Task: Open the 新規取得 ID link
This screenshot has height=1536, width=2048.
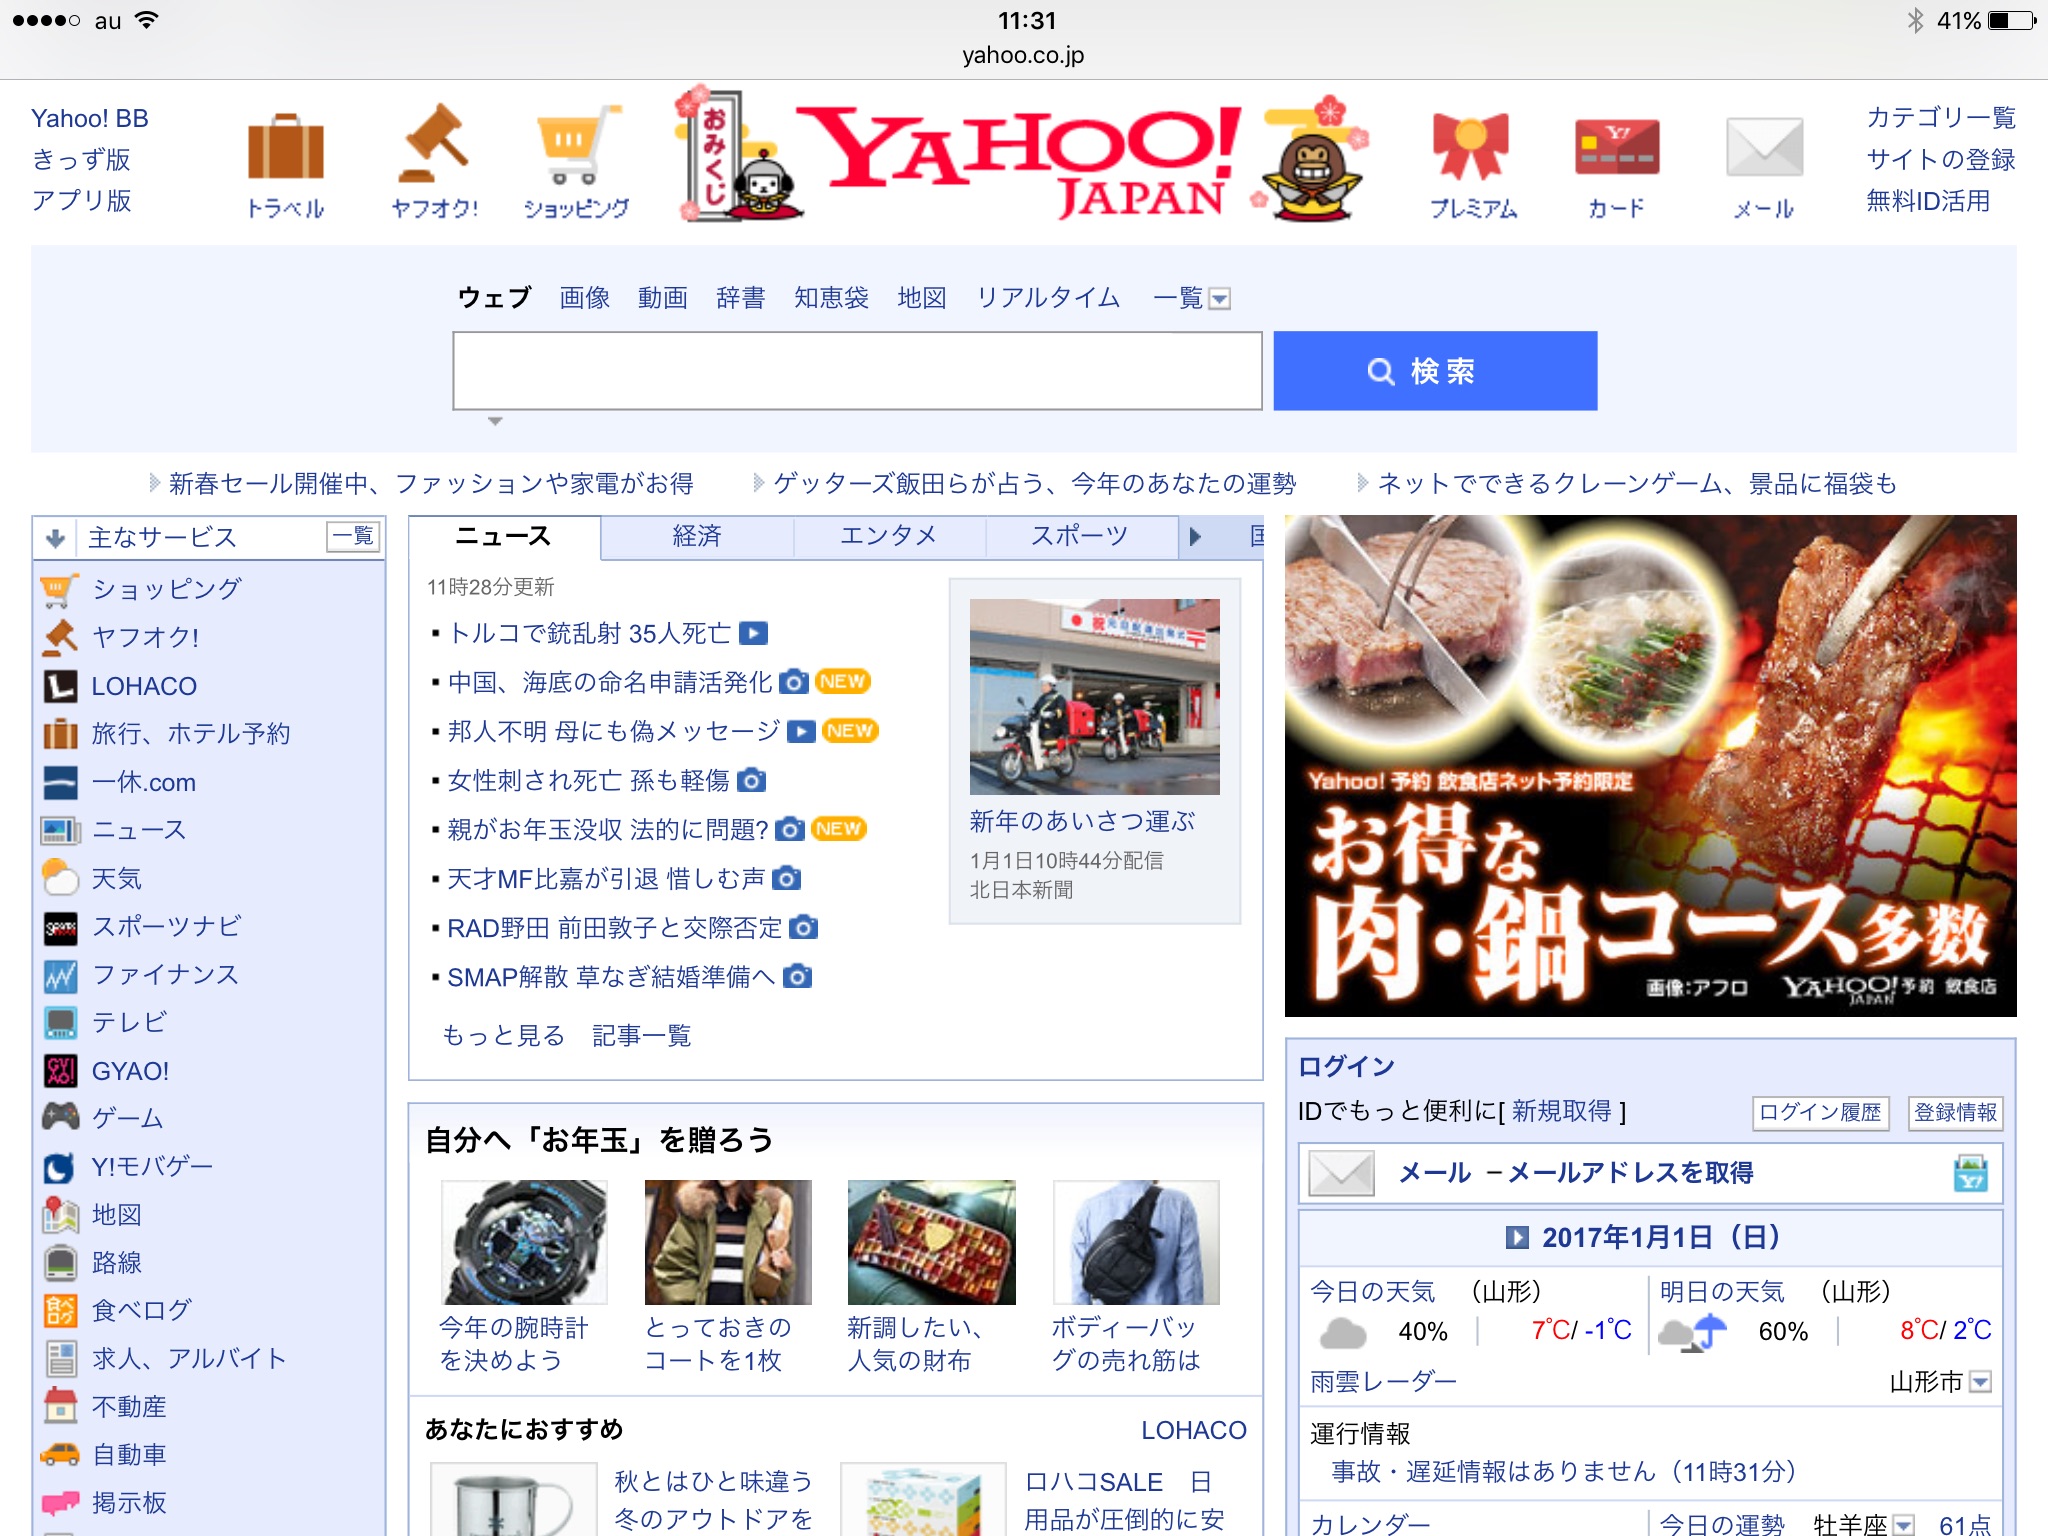Action: [1562, 1111]
